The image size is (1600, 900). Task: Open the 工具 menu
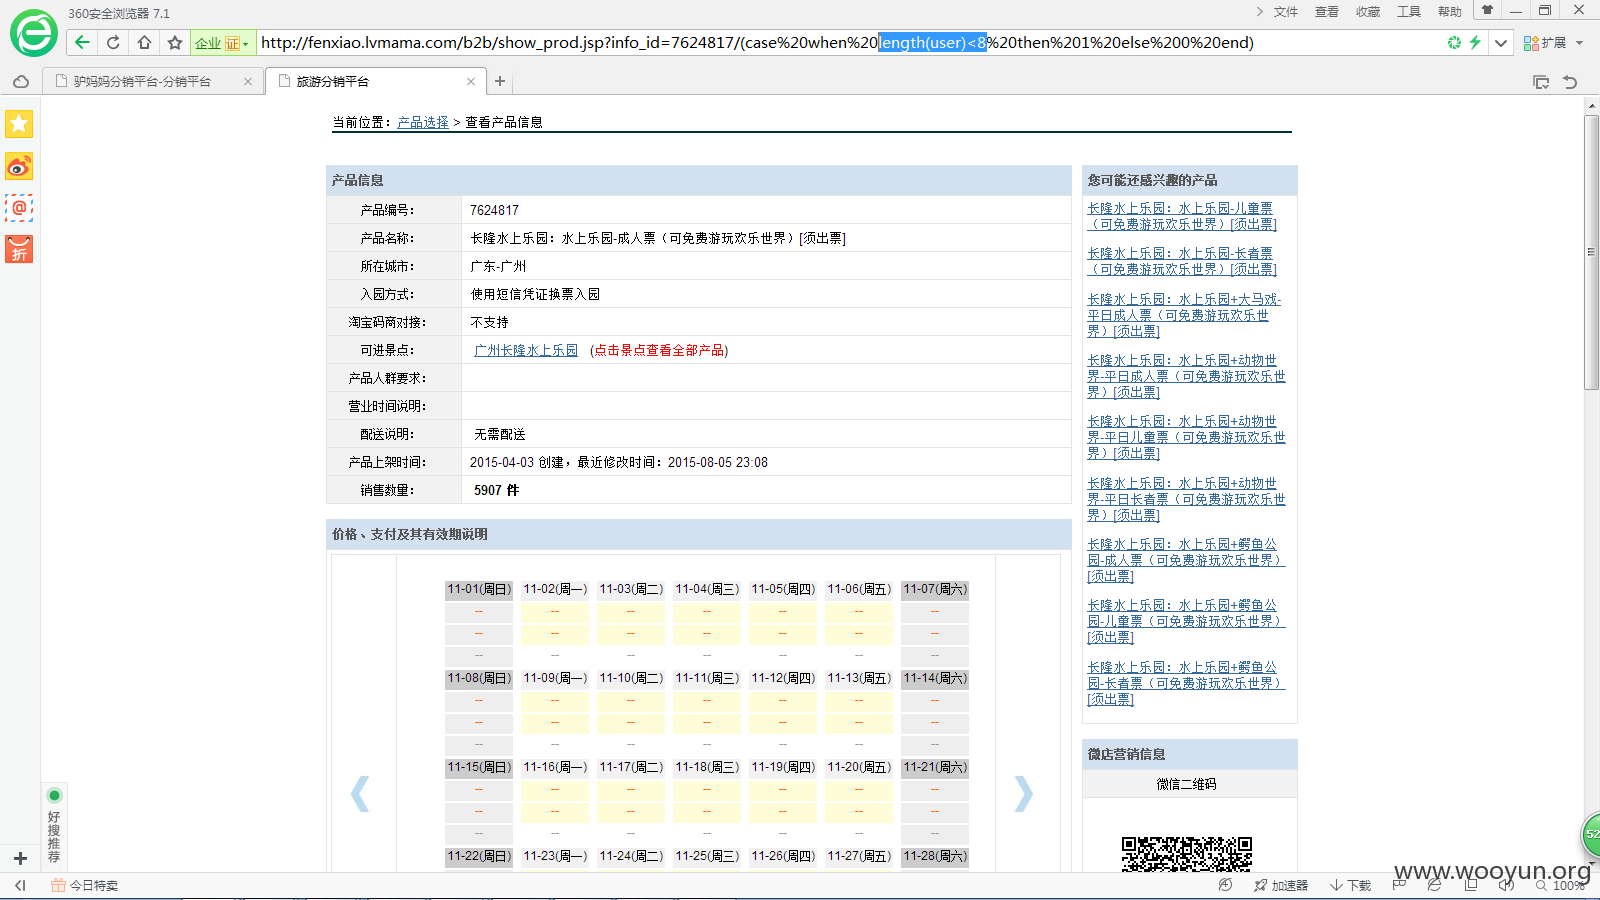click(1409, 11)
